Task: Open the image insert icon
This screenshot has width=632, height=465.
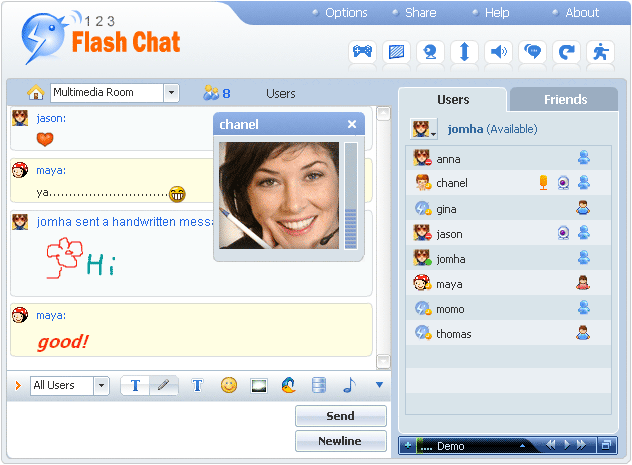Action: (x=259, y=385)
